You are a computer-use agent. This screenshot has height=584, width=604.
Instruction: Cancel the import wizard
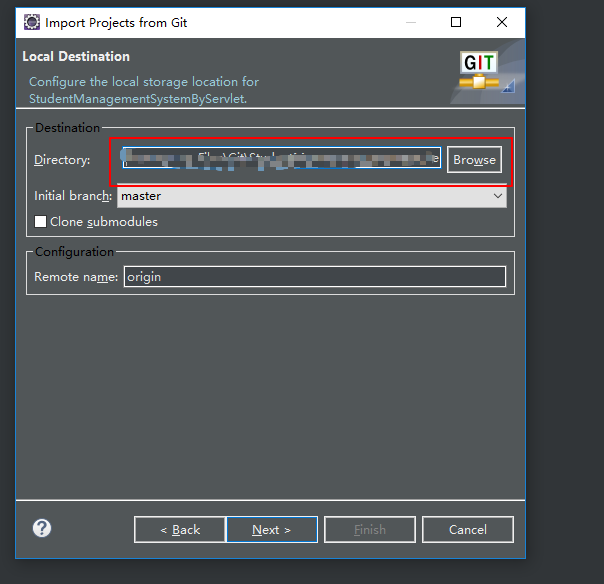tap(468, 529)
